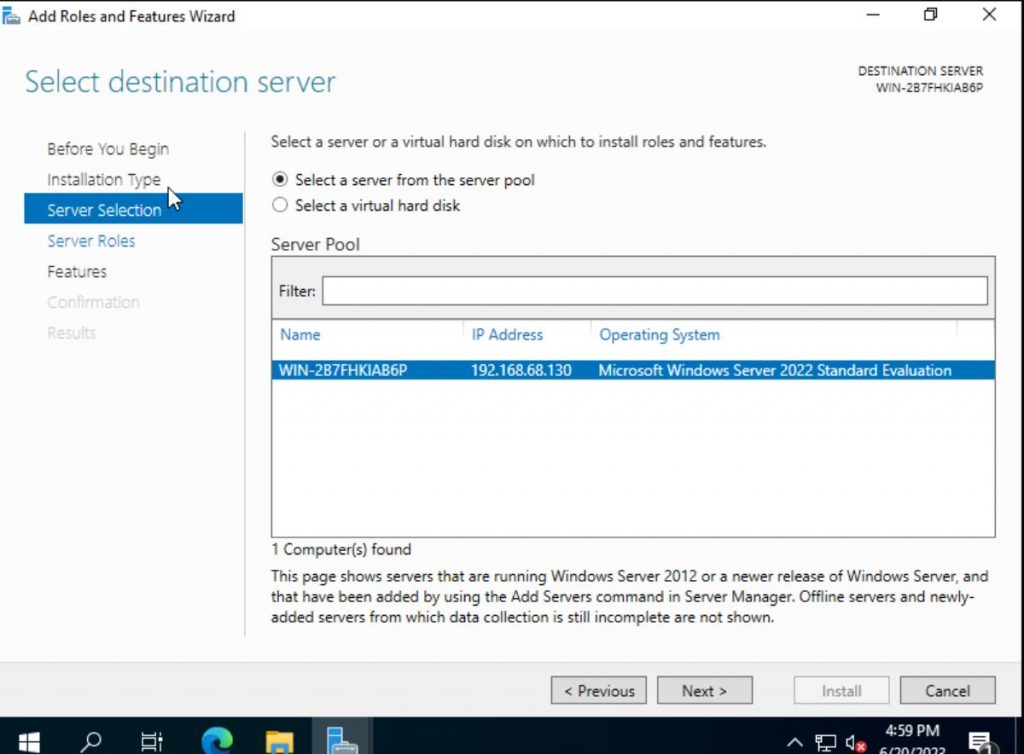Cancel the Add Roles wizard
1024x754 pixels.
tap(946, 690)
